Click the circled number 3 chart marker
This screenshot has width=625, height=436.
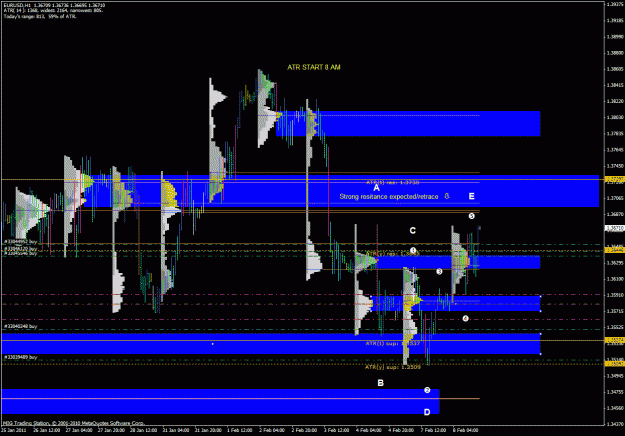click(x=439, y=271)
